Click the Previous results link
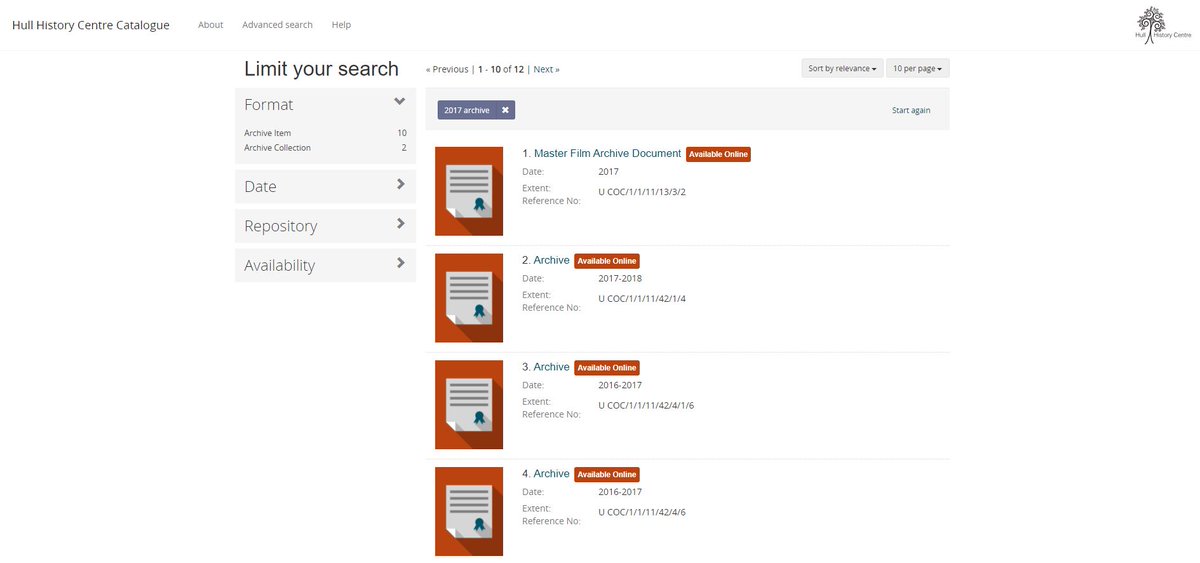Screen dimensions: 1200x563 [x=447, y=69]
